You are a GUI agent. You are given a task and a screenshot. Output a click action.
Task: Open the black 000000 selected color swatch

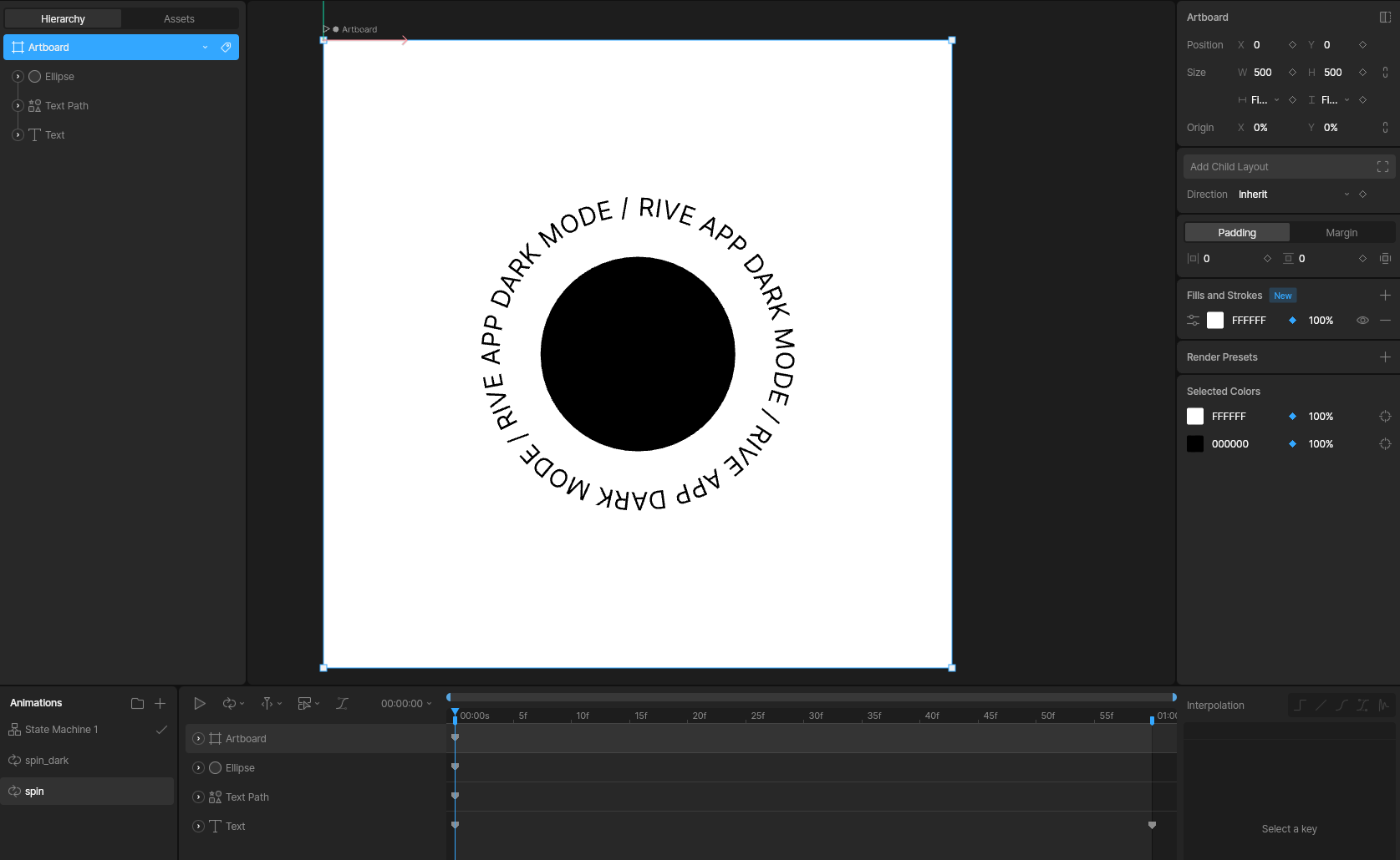pyautogui.click(x=1195, y=444)
